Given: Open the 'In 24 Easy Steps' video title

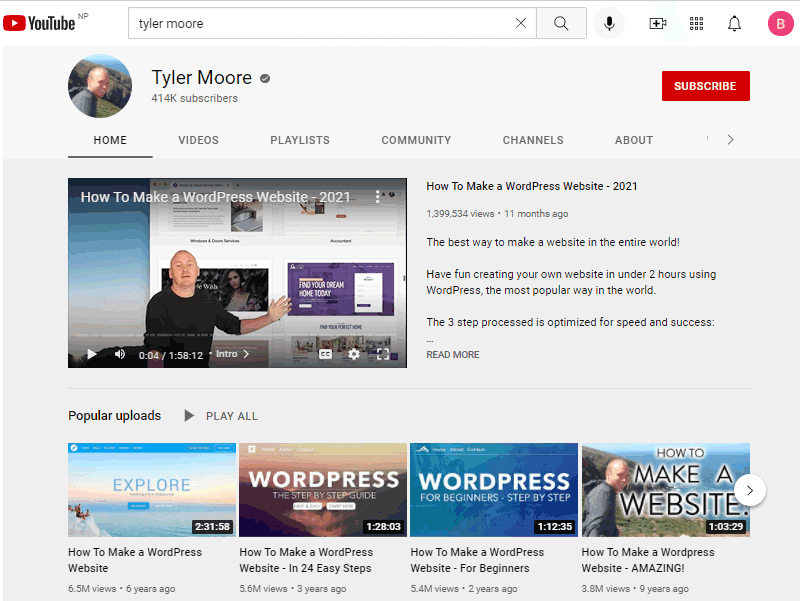Looking at the screenshot, I should [x=306, y=560].
